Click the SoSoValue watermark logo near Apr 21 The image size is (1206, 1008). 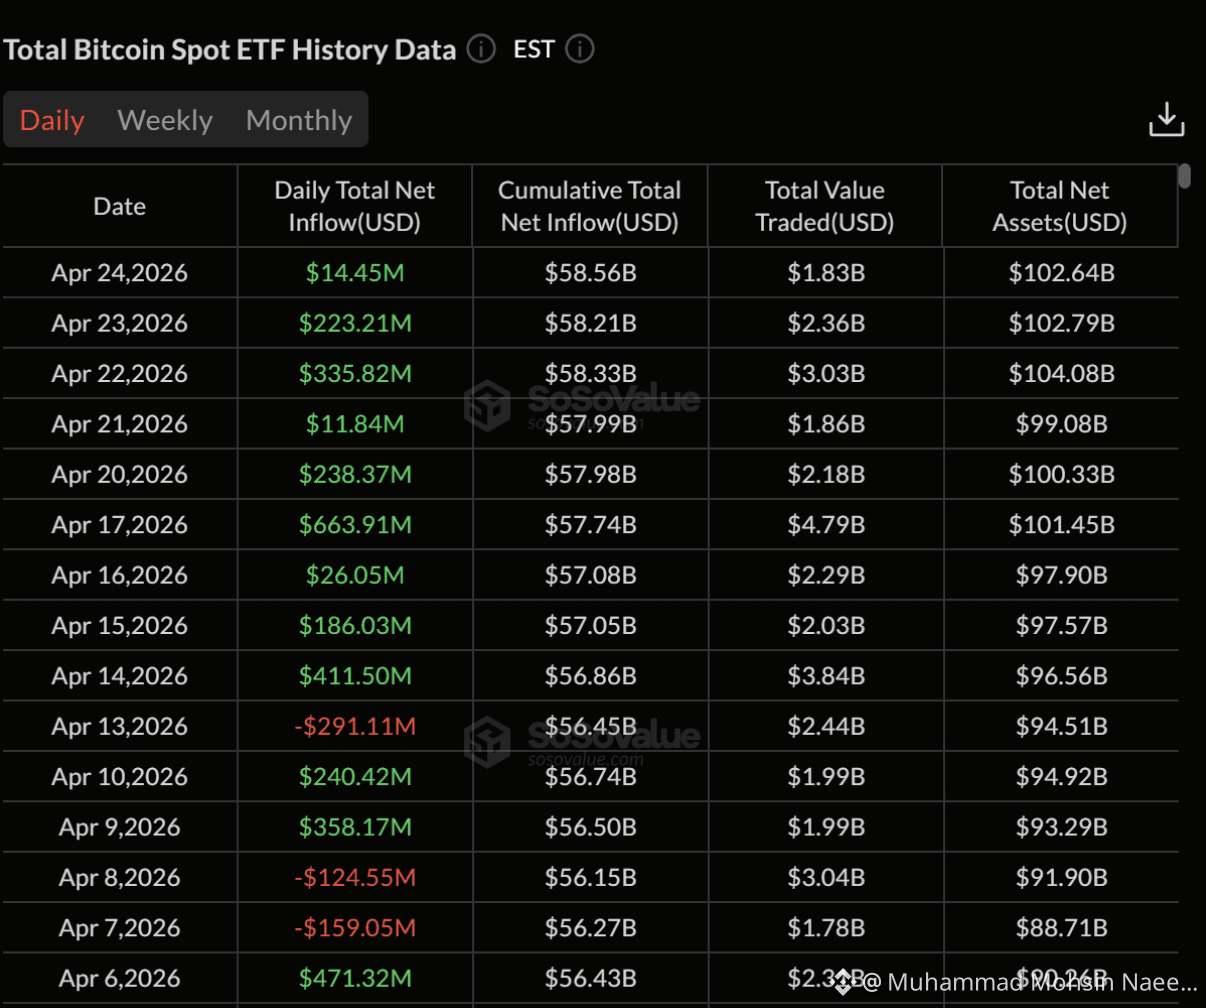point(487,406)
